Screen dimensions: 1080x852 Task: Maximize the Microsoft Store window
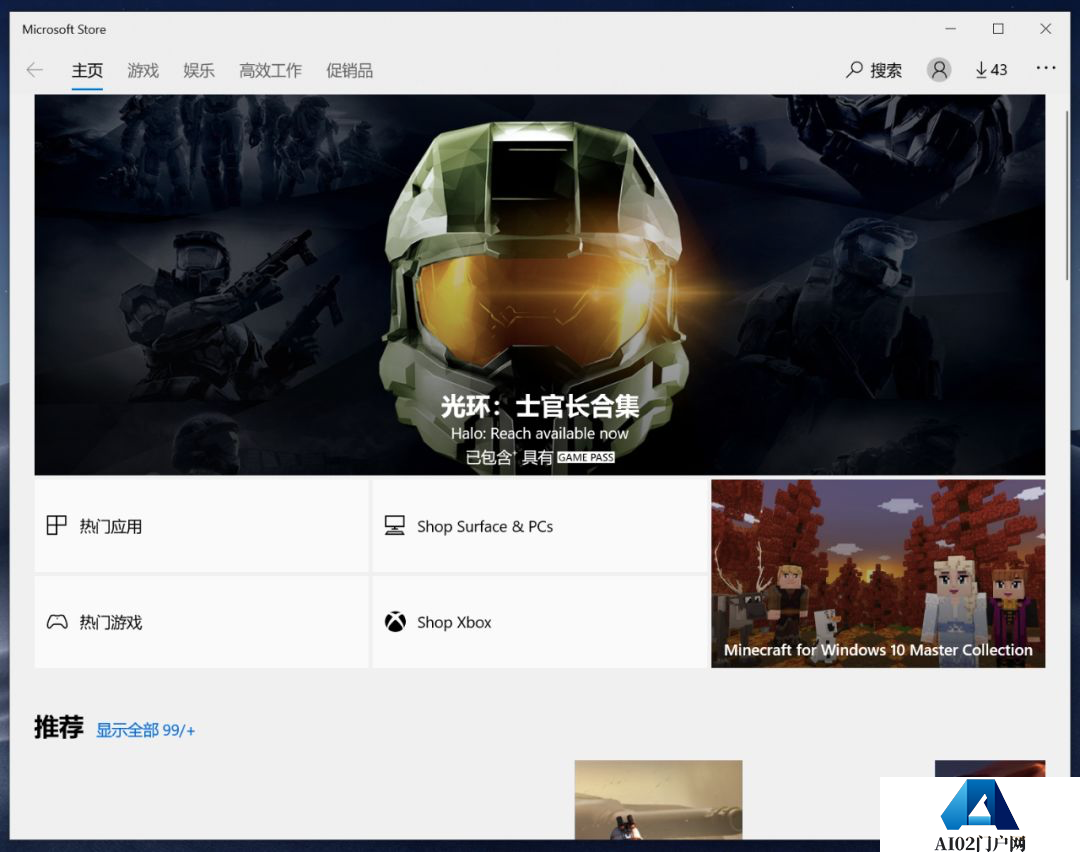coord(998,29)
